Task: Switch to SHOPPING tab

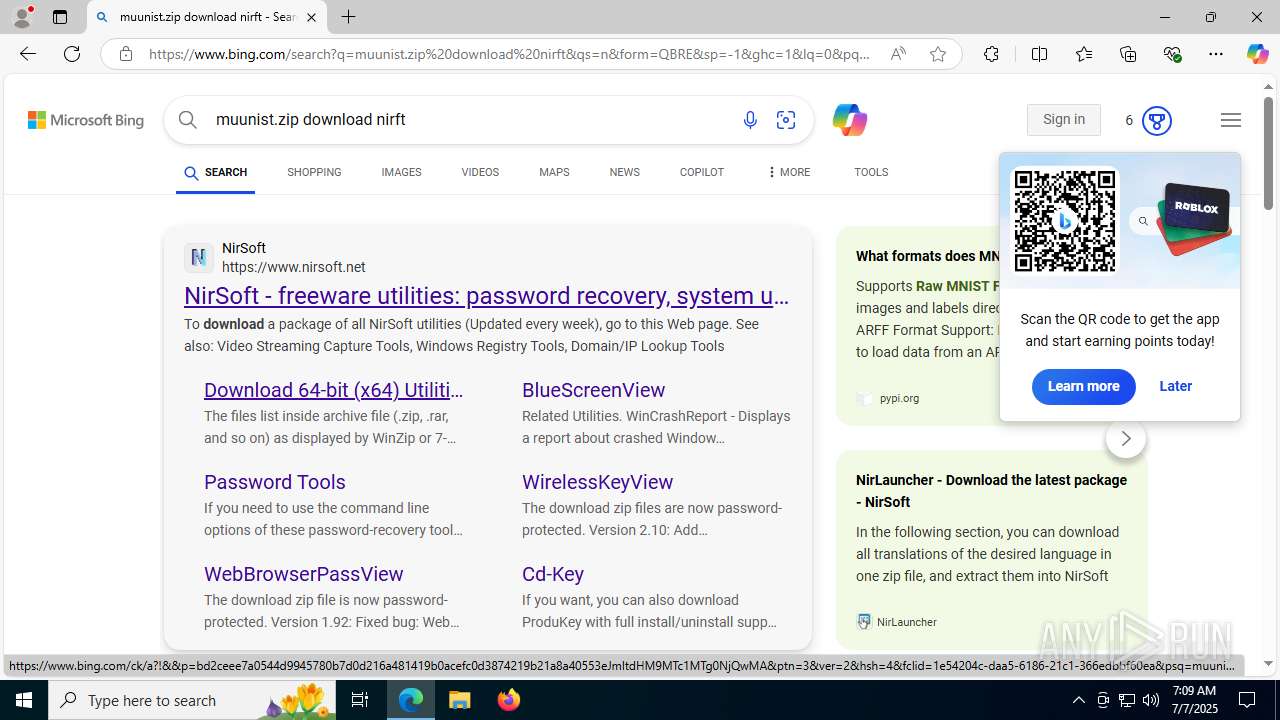Action: point(314,173)
